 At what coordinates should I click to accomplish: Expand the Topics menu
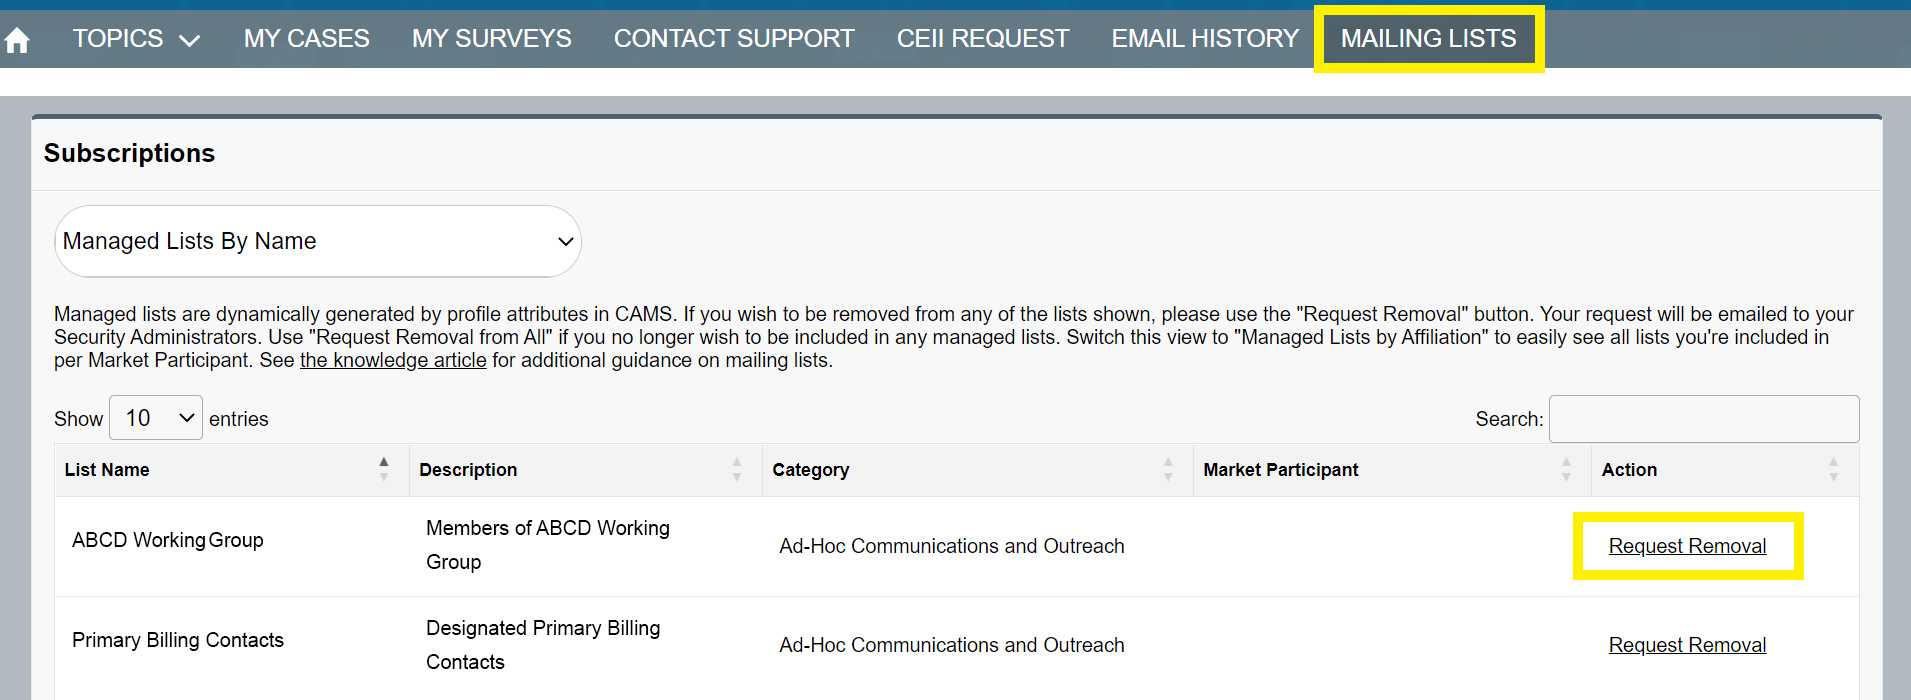(x=136, y=39)
